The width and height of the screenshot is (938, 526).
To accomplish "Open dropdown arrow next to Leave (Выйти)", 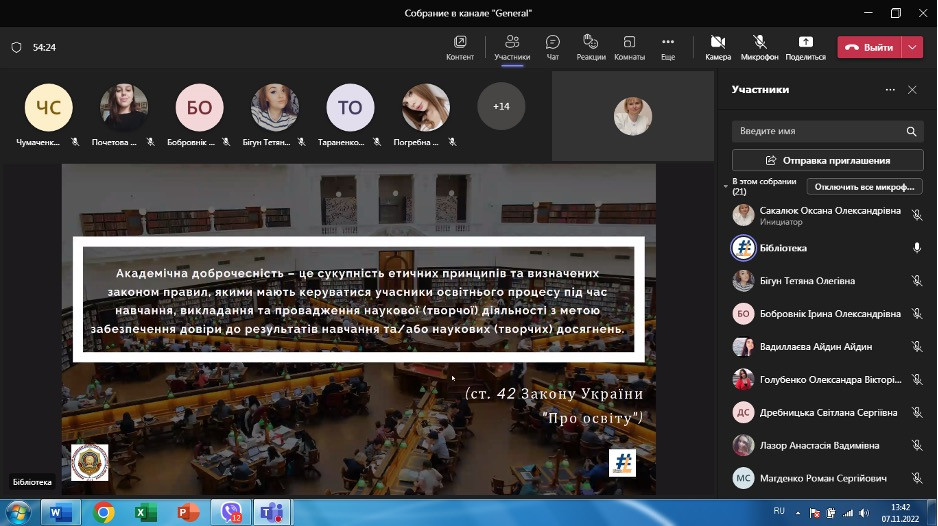I will pos(912,47).
